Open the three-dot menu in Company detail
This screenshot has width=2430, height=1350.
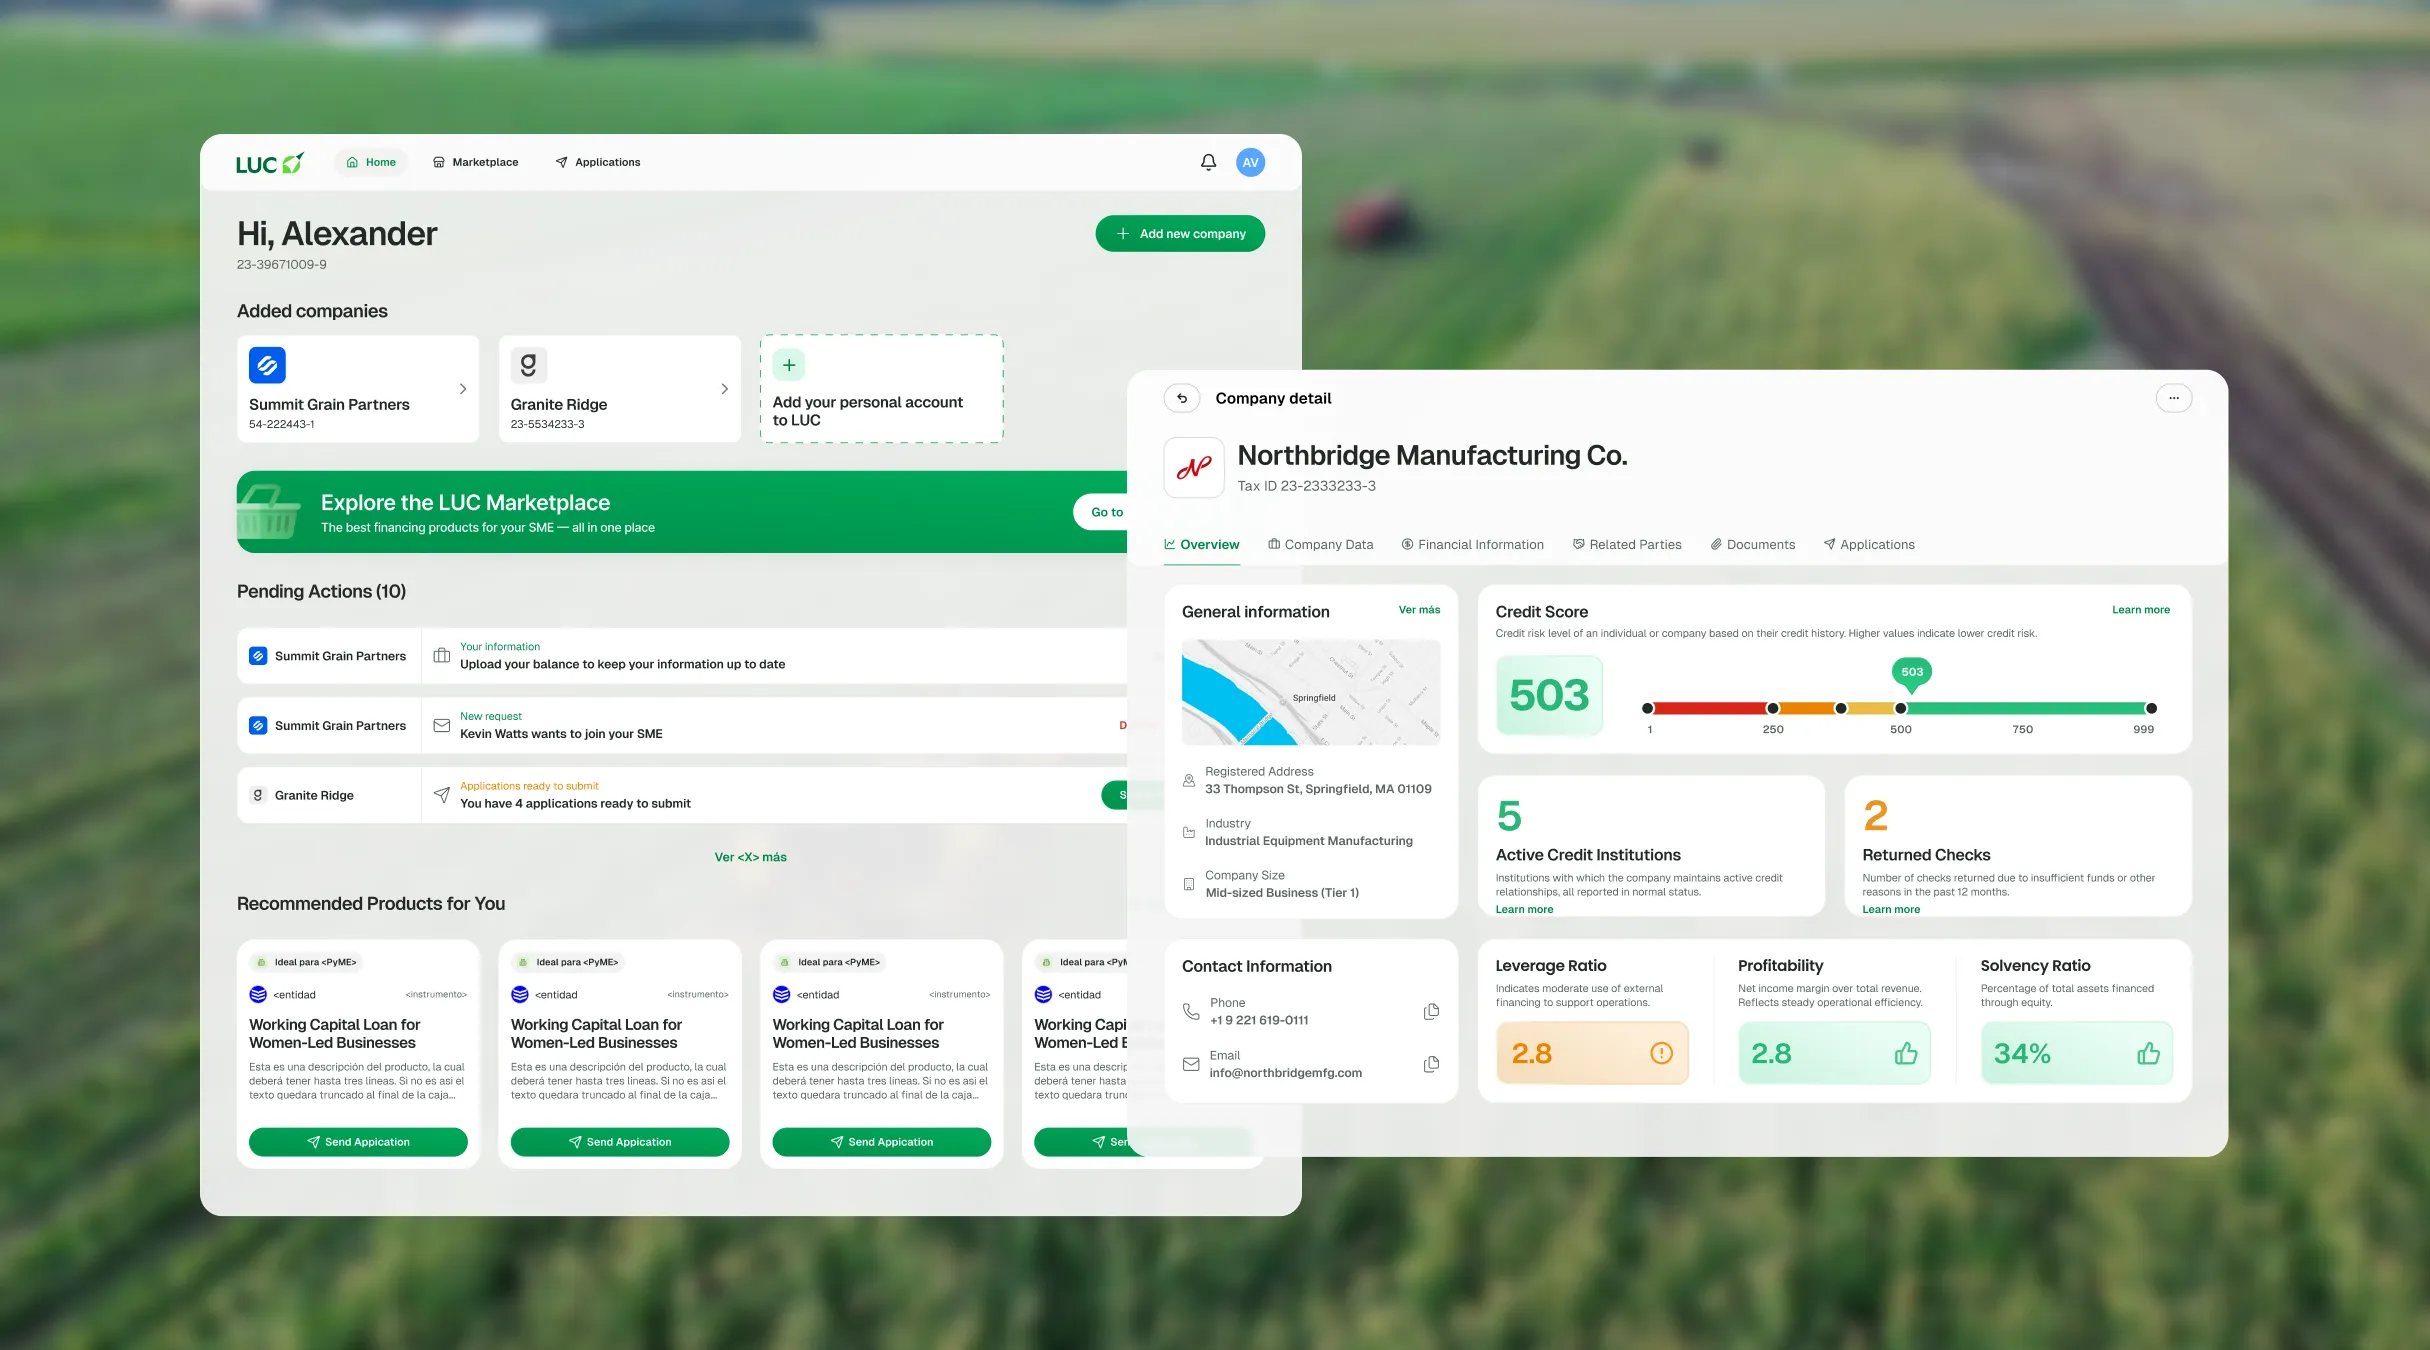point(2174,398)
